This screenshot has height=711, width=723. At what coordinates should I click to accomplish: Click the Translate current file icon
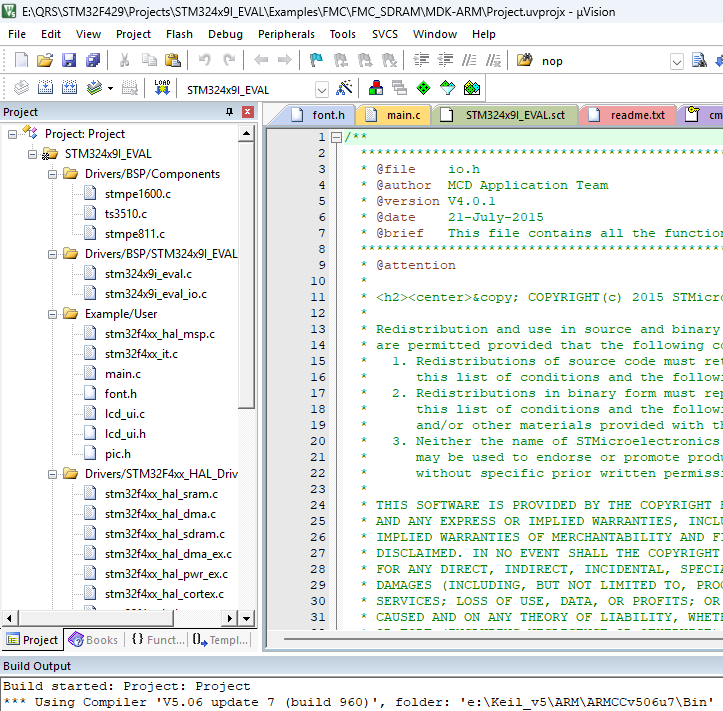pos(21,87)
